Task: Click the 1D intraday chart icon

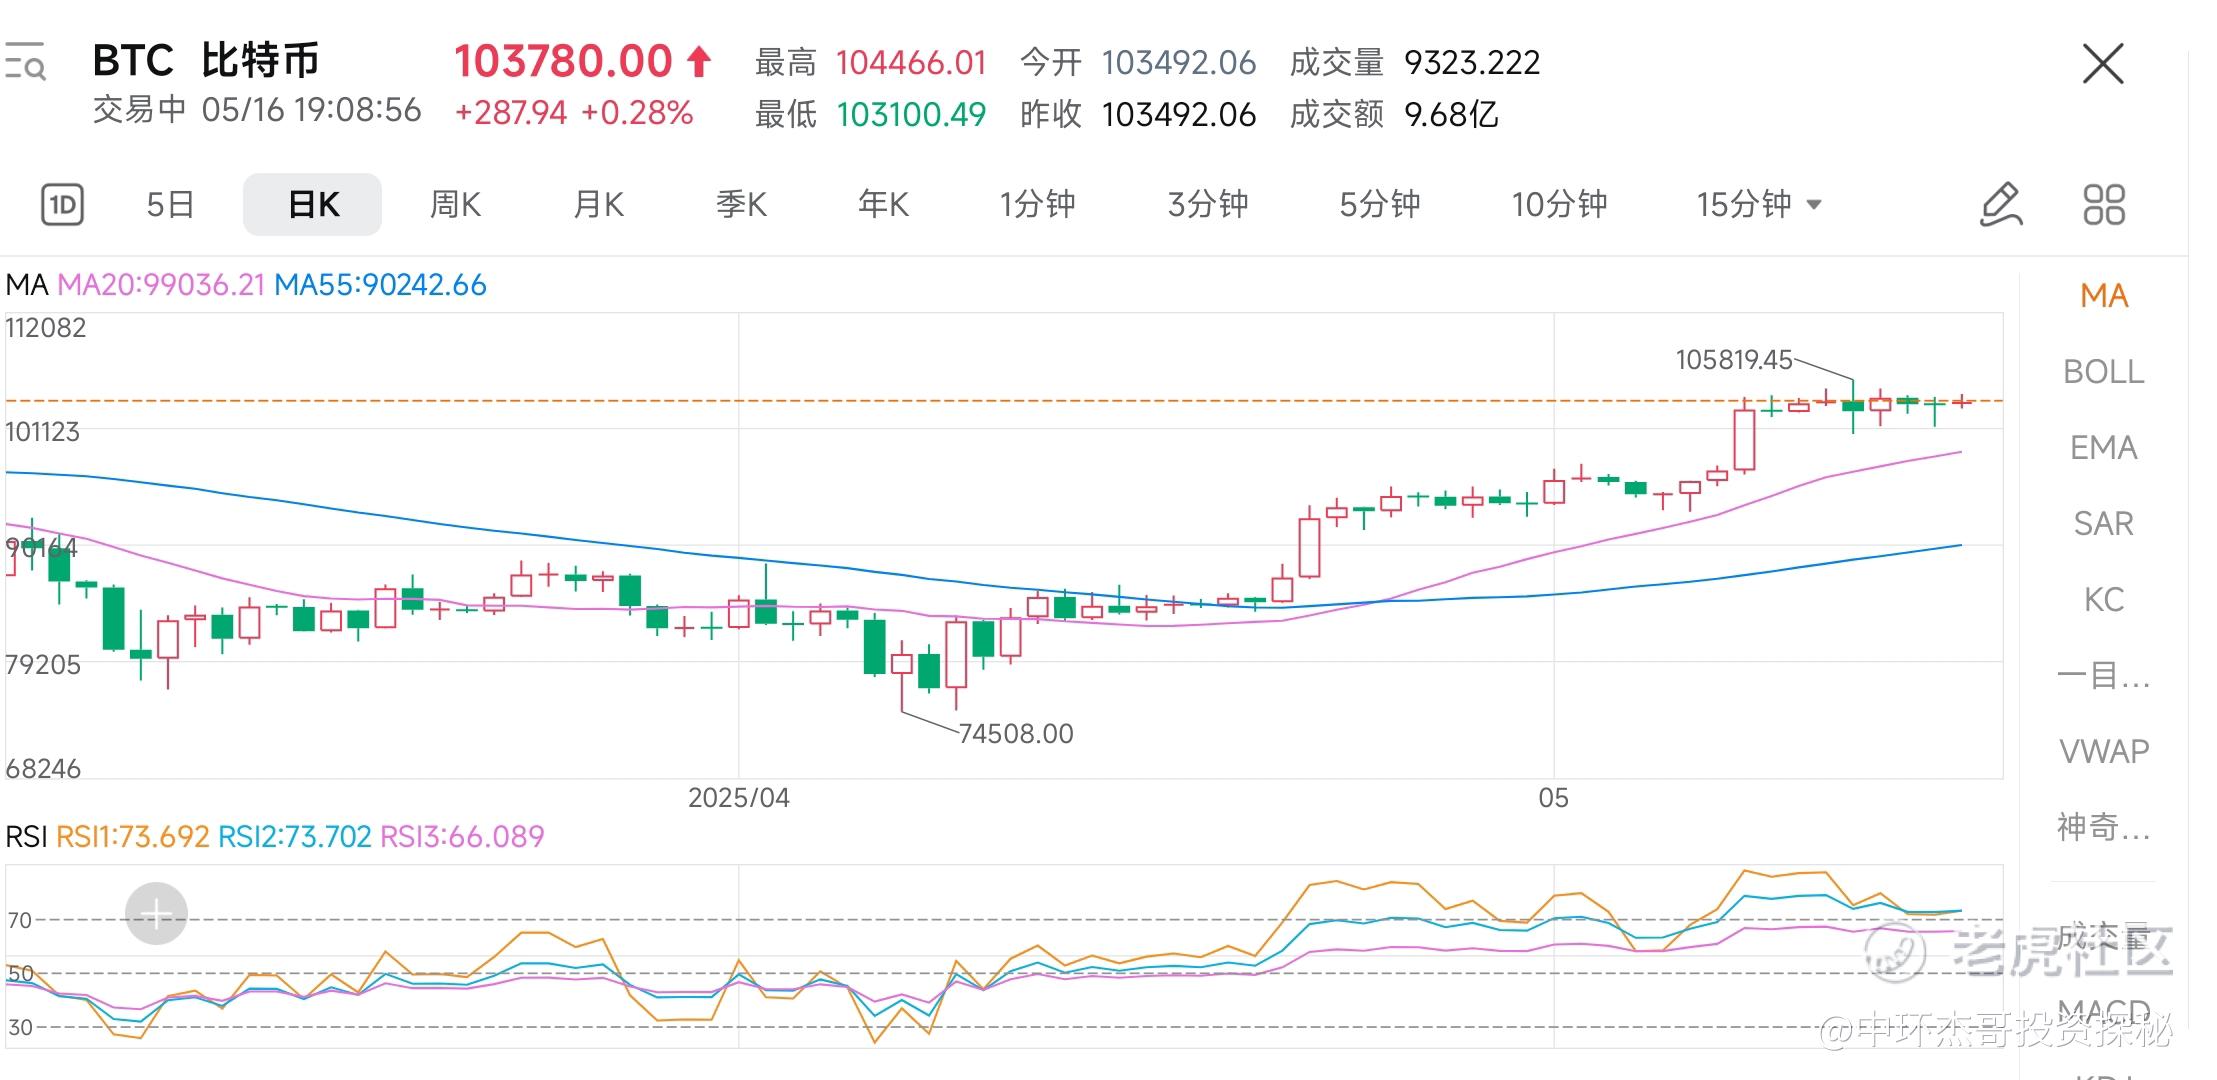Action: click(62, 205)
